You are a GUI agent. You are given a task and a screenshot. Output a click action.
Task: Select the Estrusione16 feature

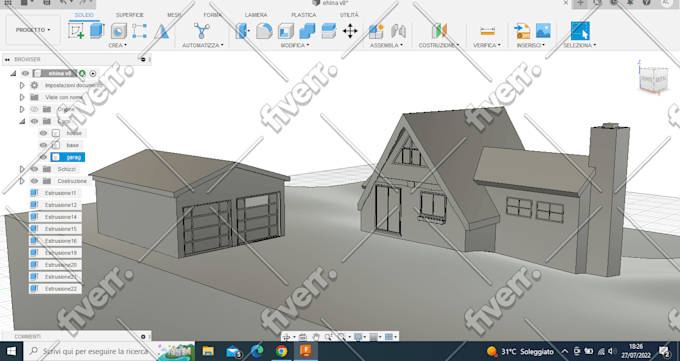point(56,241)
